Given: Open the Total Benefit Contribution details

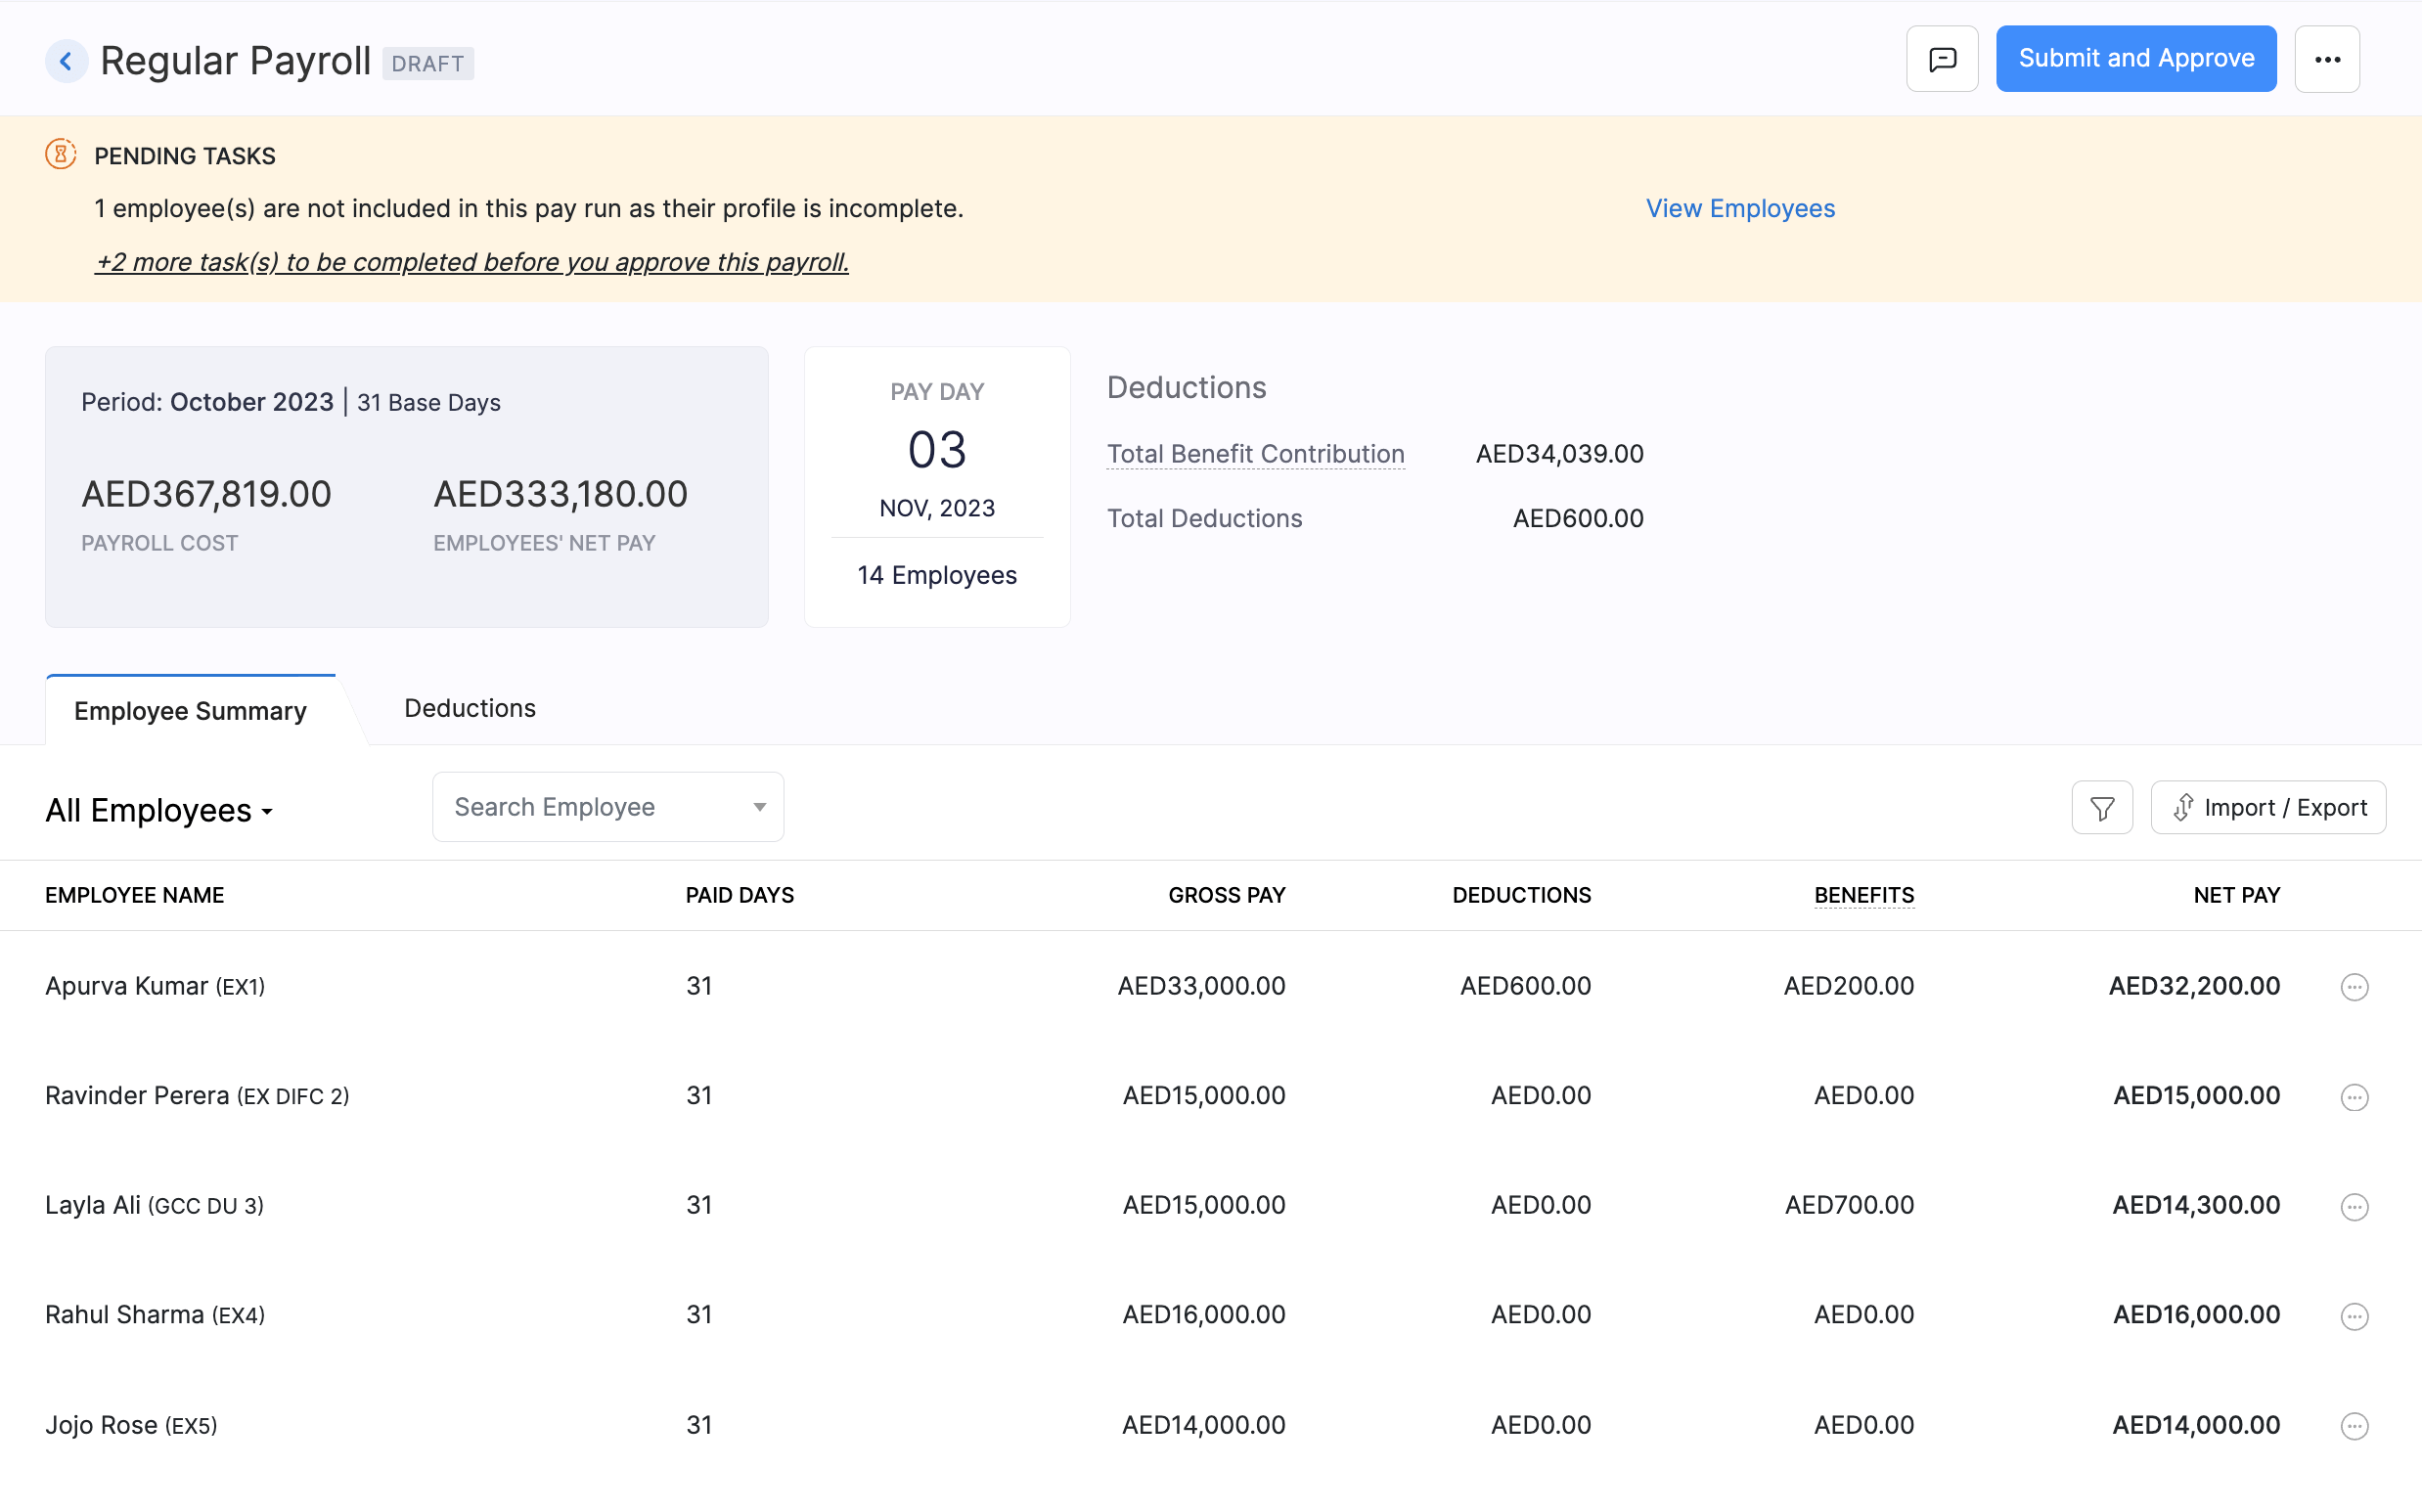Looking at the screenshot, I should (x=1255, y=453).
